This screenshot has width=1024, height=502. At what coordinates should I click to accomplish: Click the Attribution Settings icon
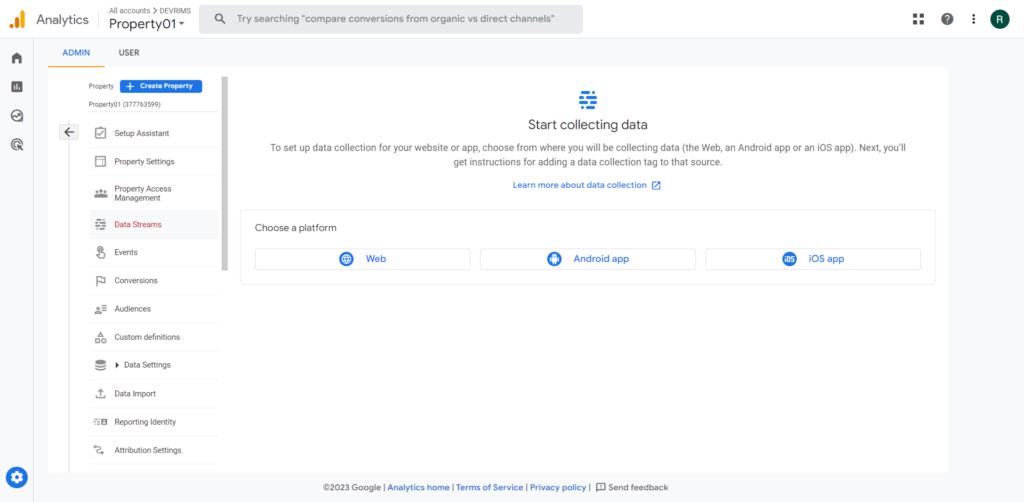pos(101,450)
